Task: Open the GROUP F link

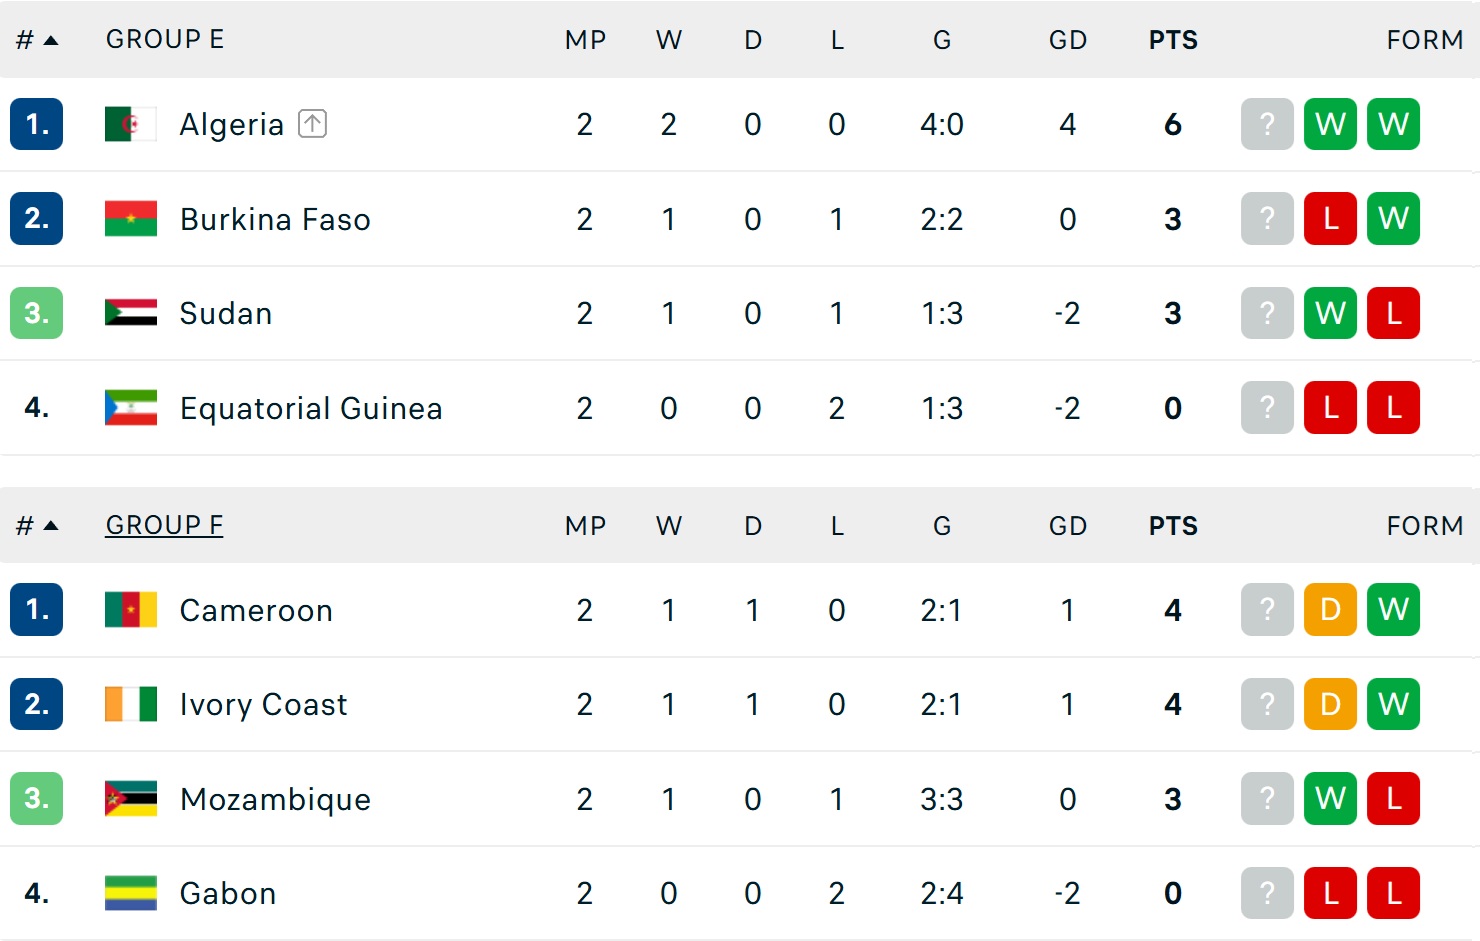Action: pyautogui.click(x=164, y=525)
